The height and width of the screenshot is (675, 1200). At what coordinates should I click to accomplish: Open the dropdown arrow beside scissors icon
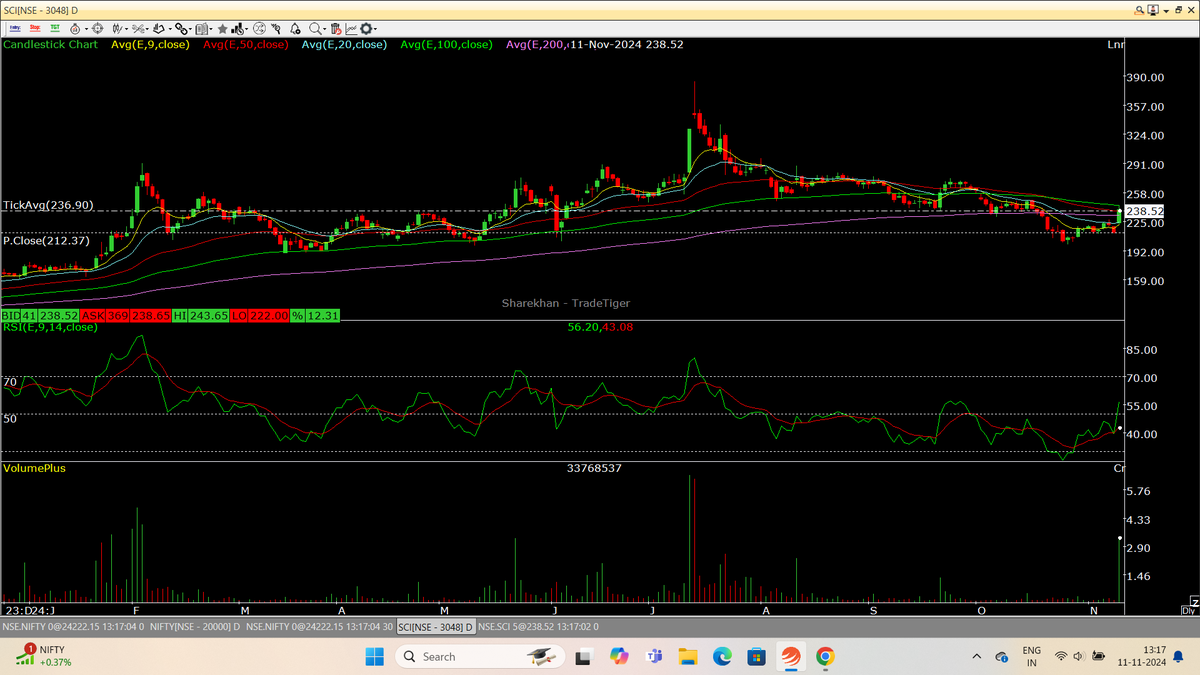[x=147, y=29]
